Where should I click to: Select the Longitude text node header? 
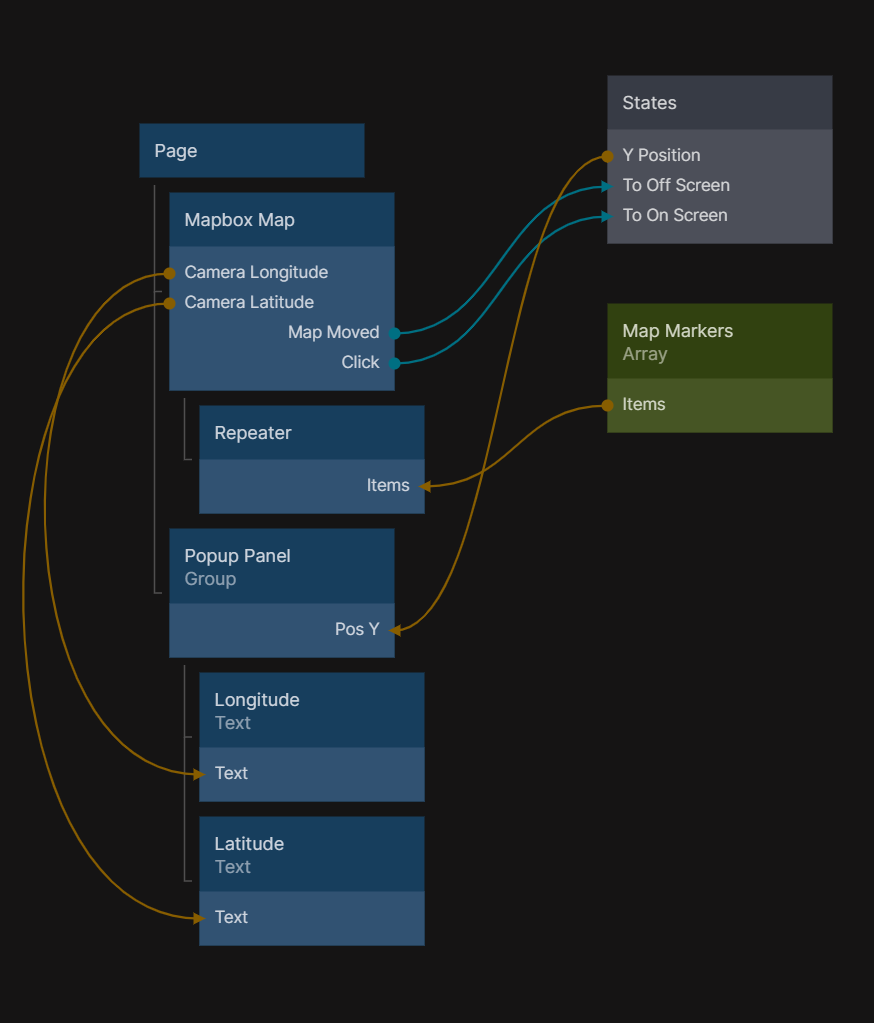pos(311,711)
